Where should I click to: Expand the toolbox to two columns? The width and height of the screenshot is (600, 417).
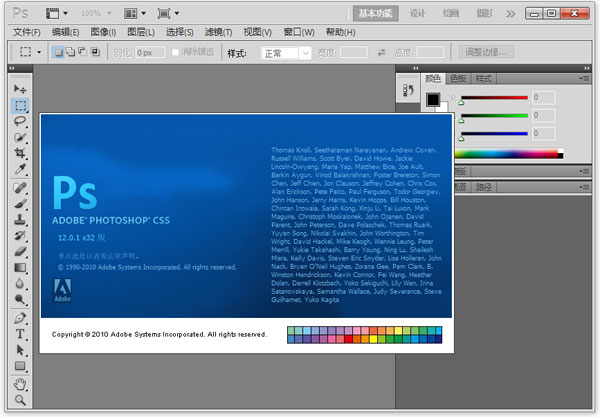click(12, 68)
